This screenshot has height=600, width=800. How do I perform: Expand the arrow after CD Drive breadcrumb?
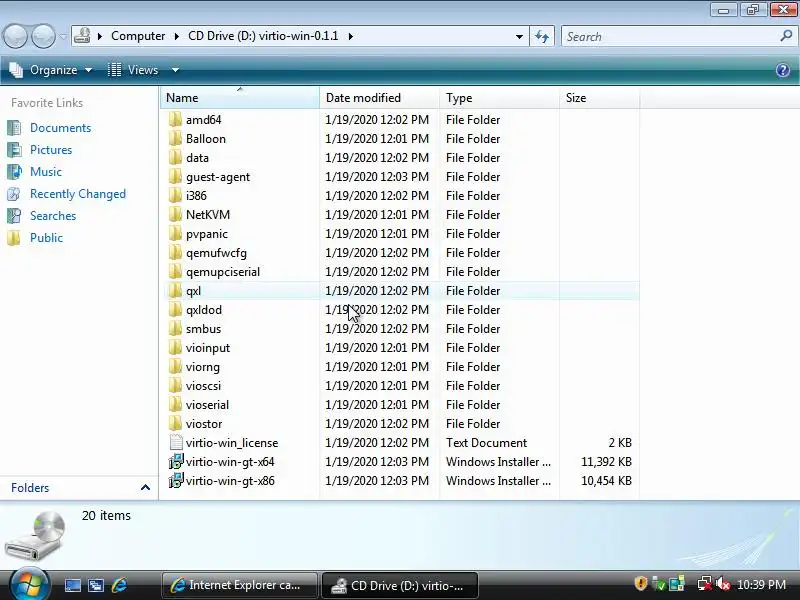(351, 36)
